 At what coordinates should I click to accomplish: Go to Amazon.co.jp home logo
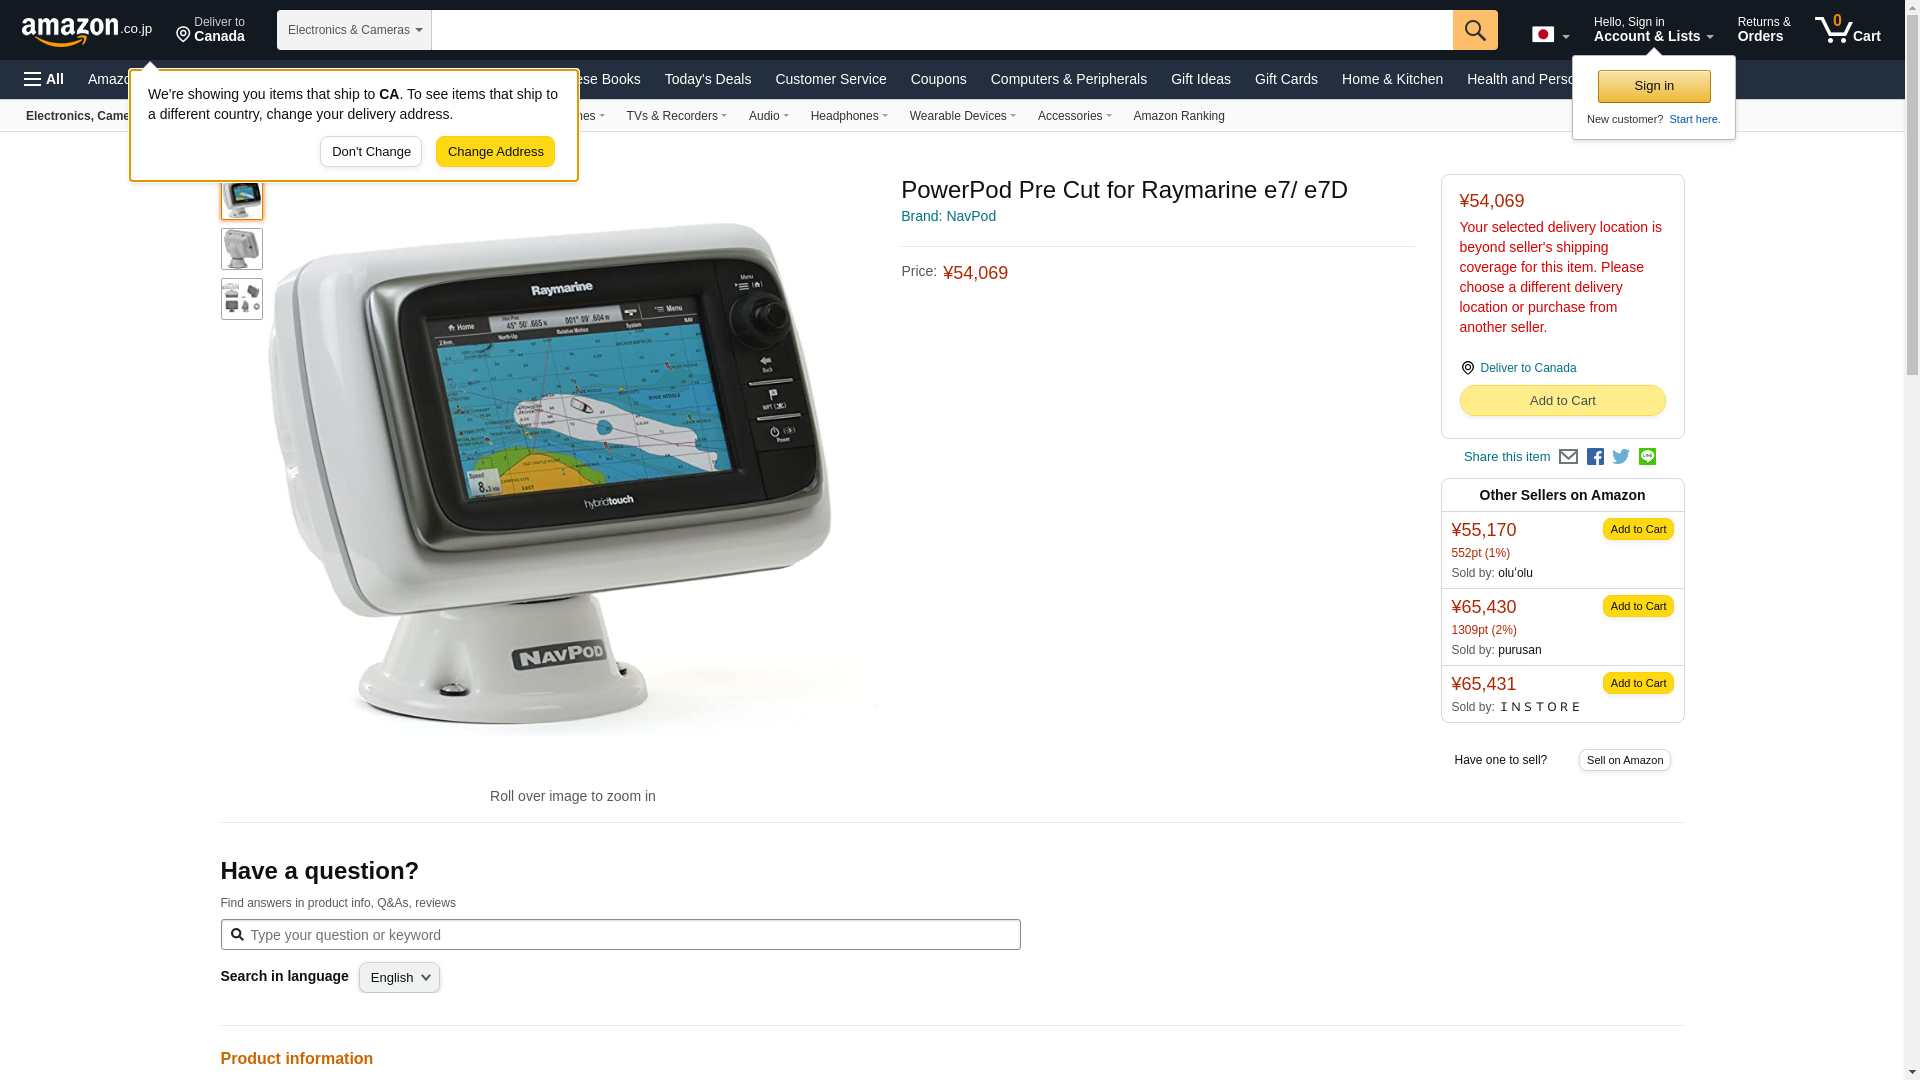coord(87,31)
